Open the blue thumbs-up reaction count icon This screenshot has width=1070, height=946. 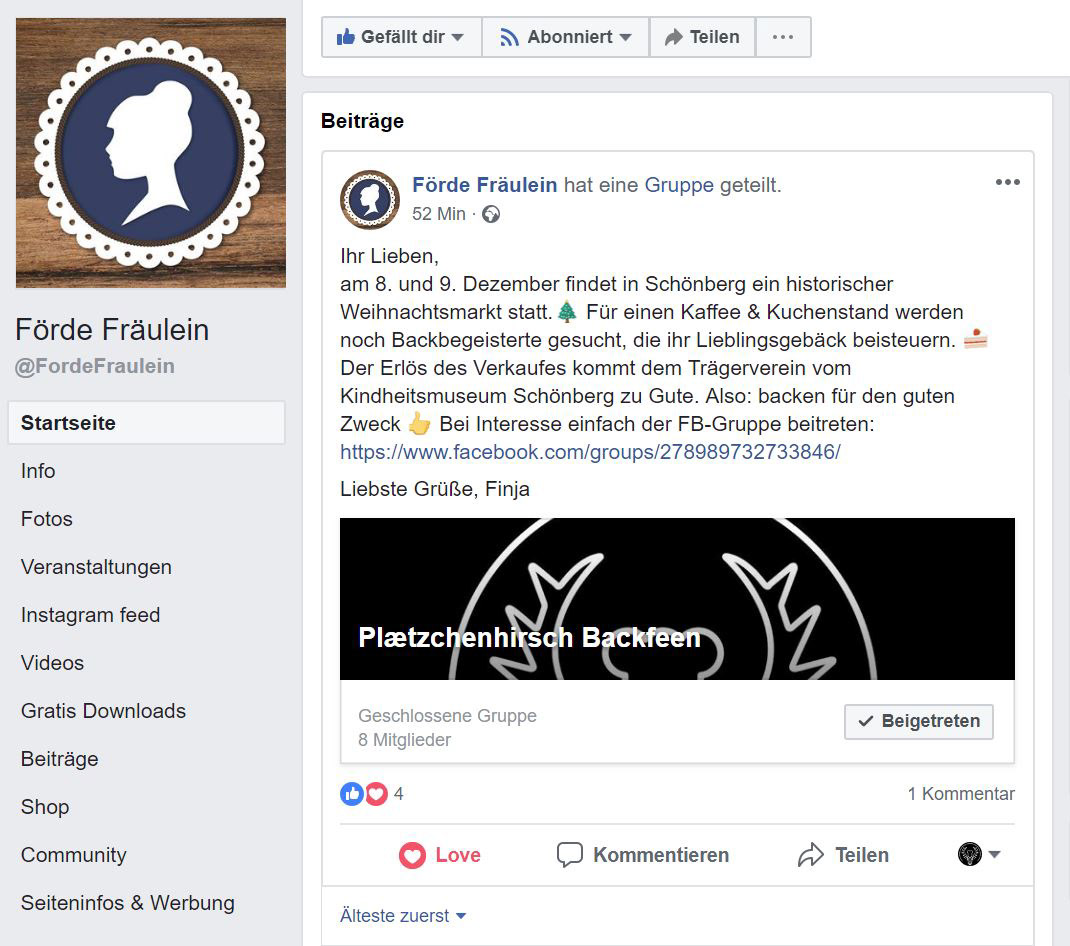point(352,794)
